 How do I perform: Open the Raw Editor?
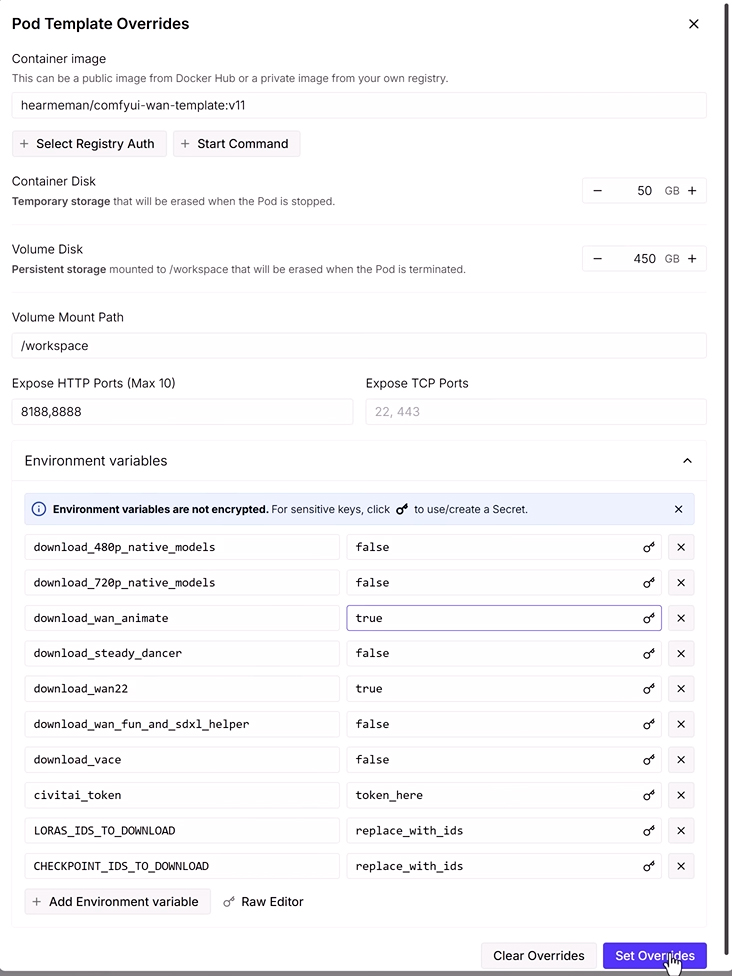point(263,901)
